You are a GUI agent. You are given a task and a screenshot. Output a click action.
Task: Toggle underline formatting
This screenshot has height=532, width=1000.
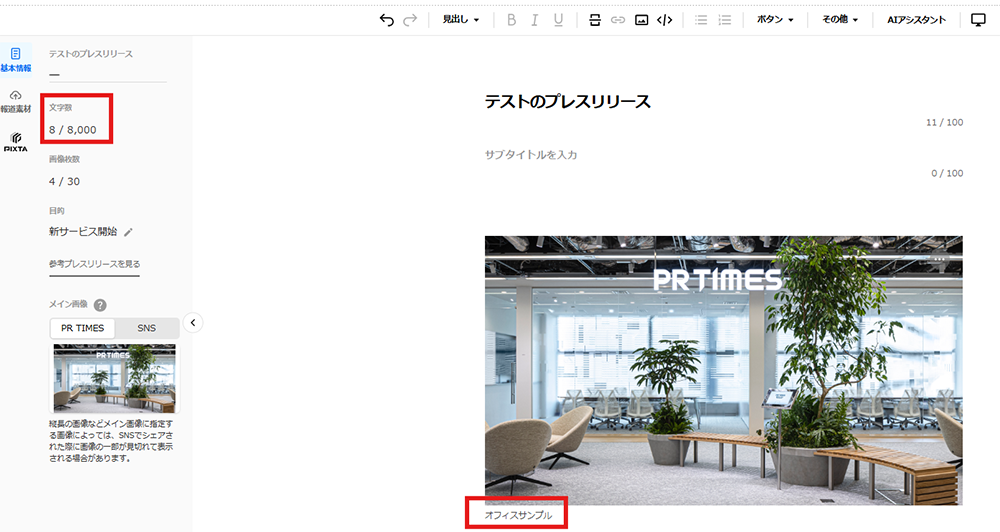[x=558, y=20]
